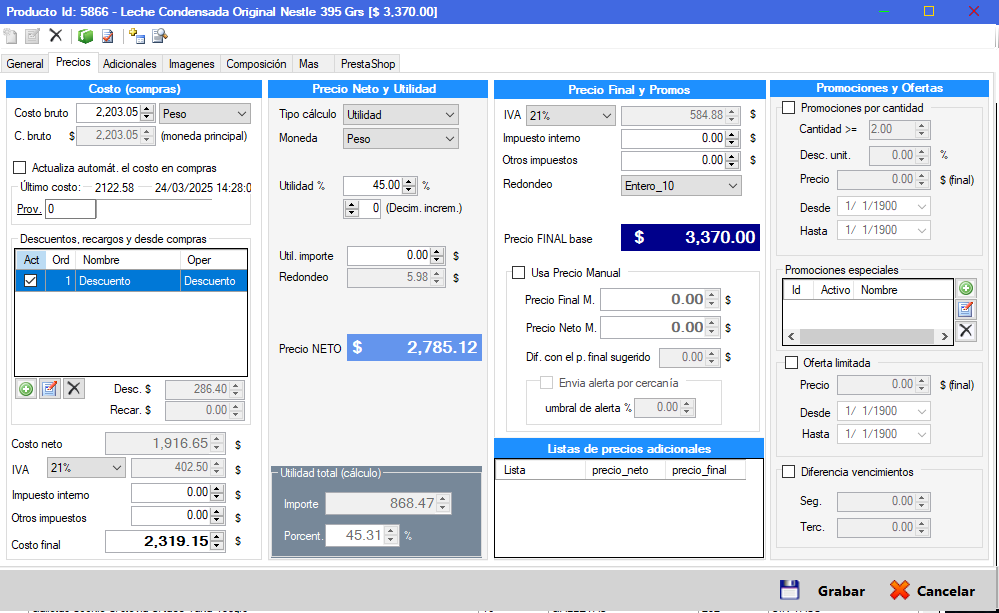Click the Costo bruto input field
The height and width of the screenshot is (613, 999).
pos(108,113)
